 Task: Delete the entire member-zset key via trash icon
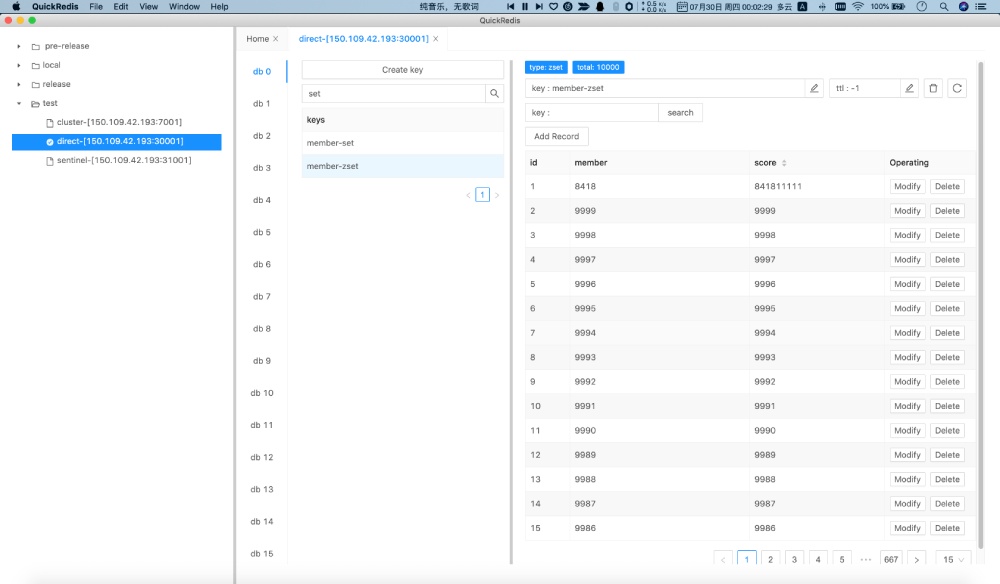(x=933, y=88)
